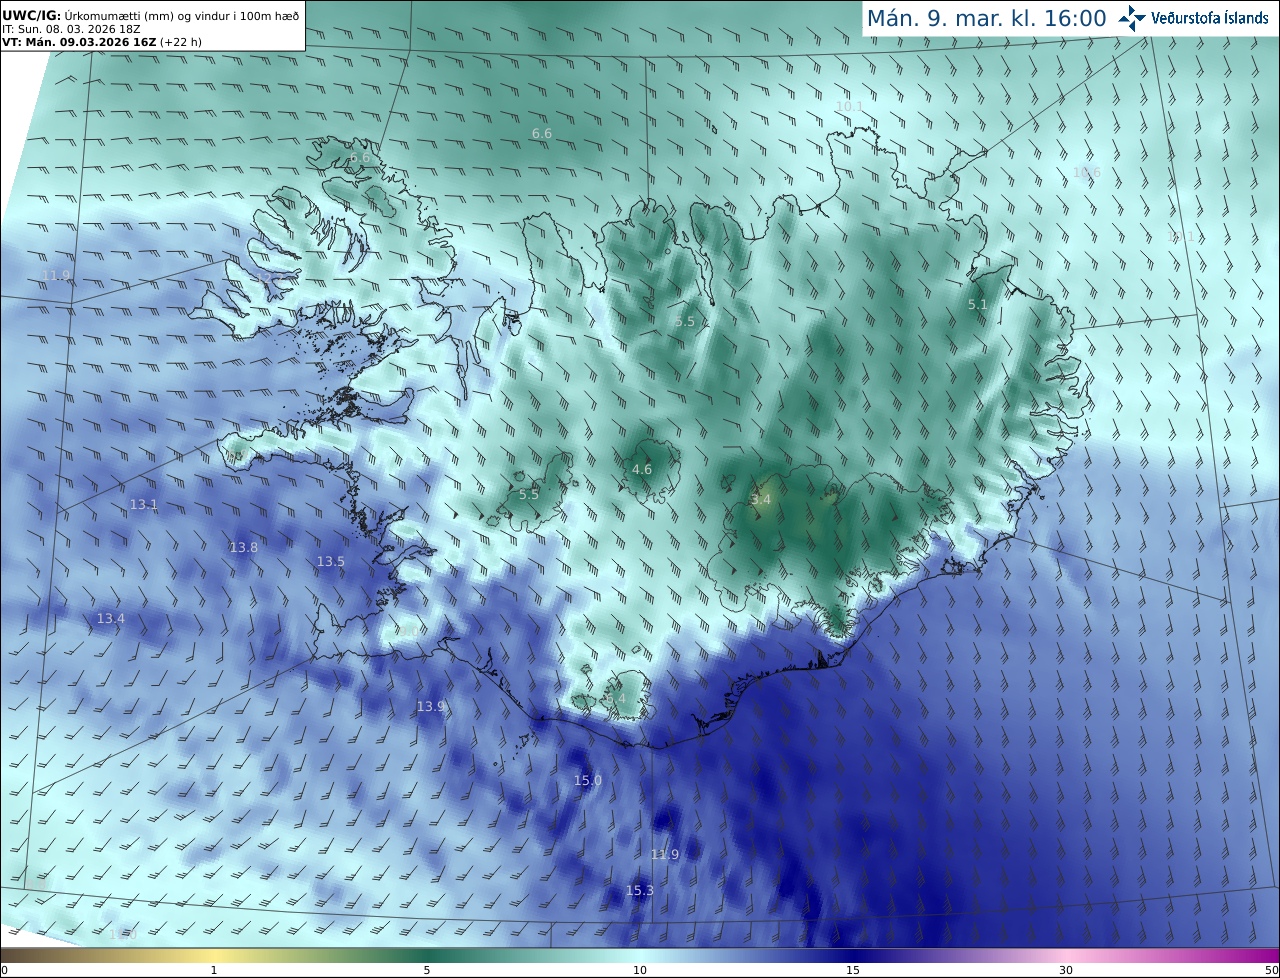
Task: Click the 13.5 value label
Action: [x=331, y=562]
